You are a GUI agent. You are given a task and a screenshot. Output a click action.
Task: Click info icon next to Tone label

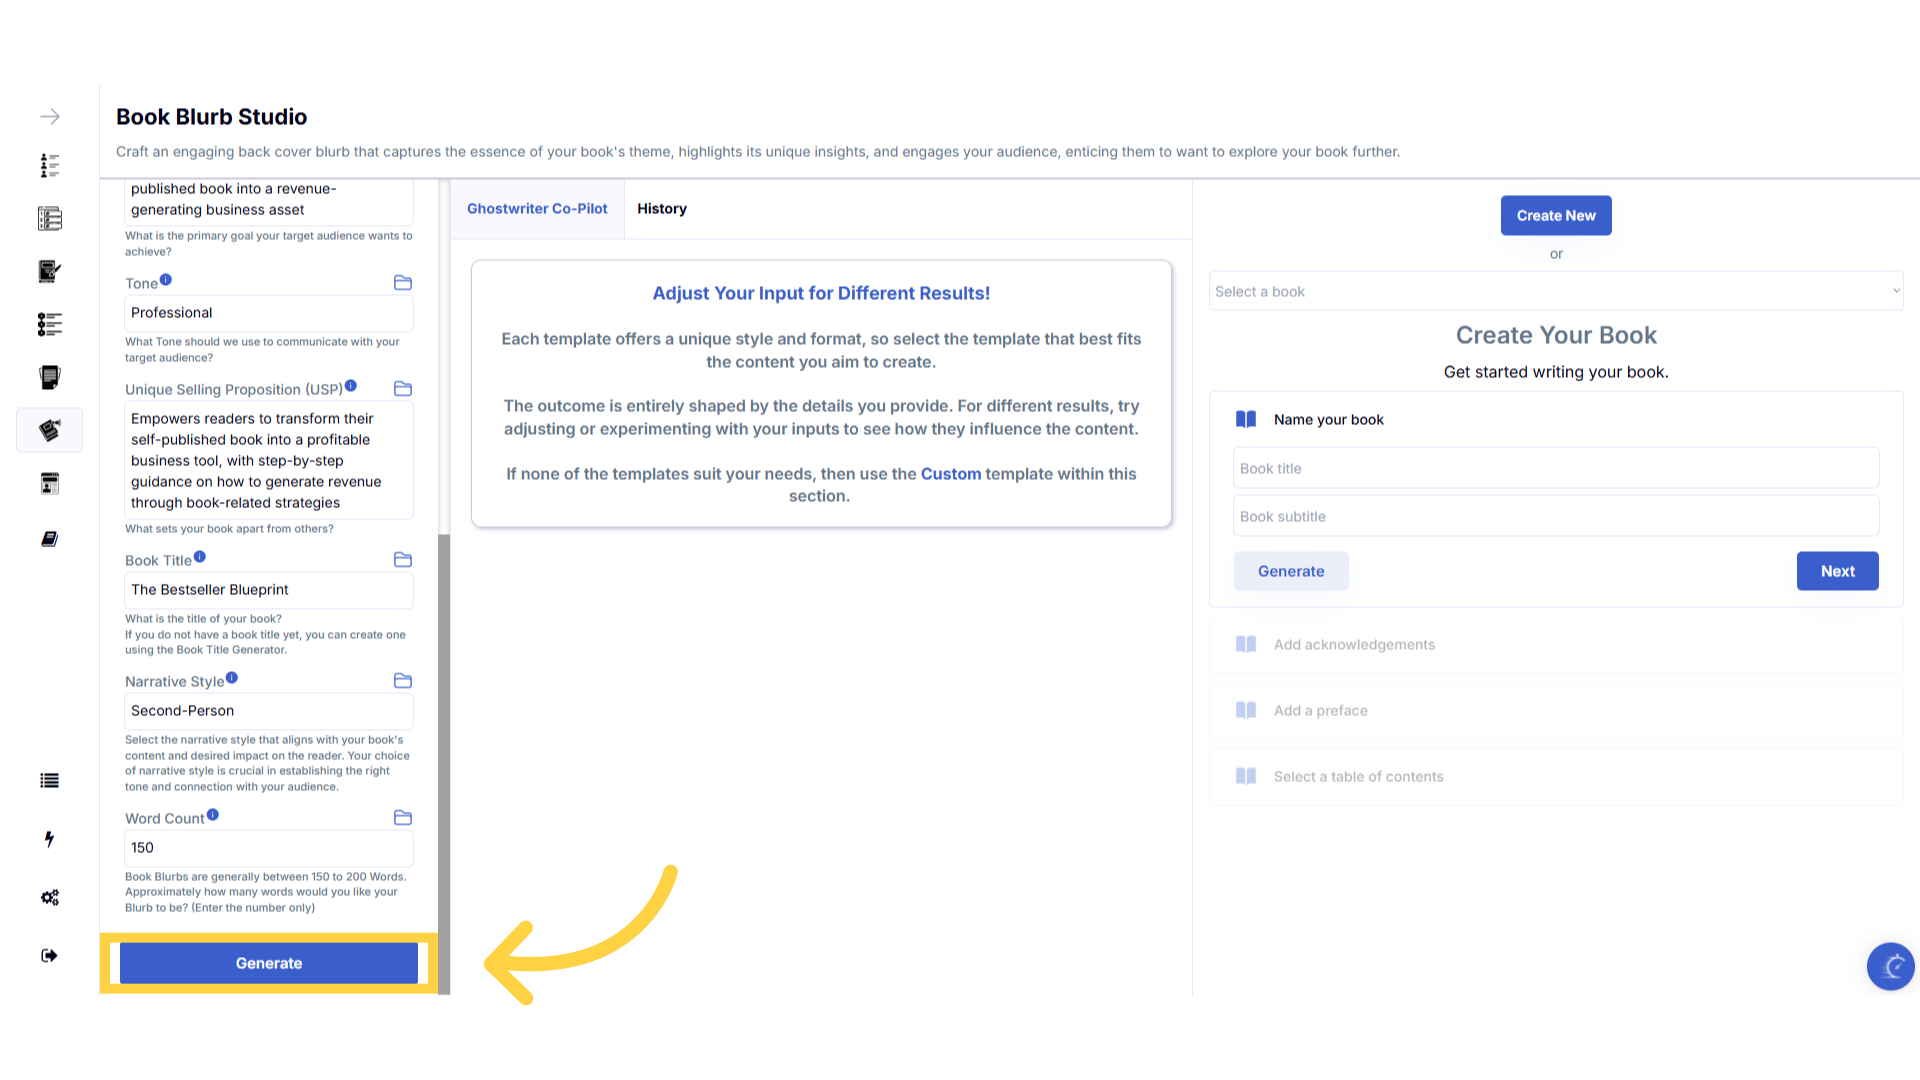tap(166, 280)
